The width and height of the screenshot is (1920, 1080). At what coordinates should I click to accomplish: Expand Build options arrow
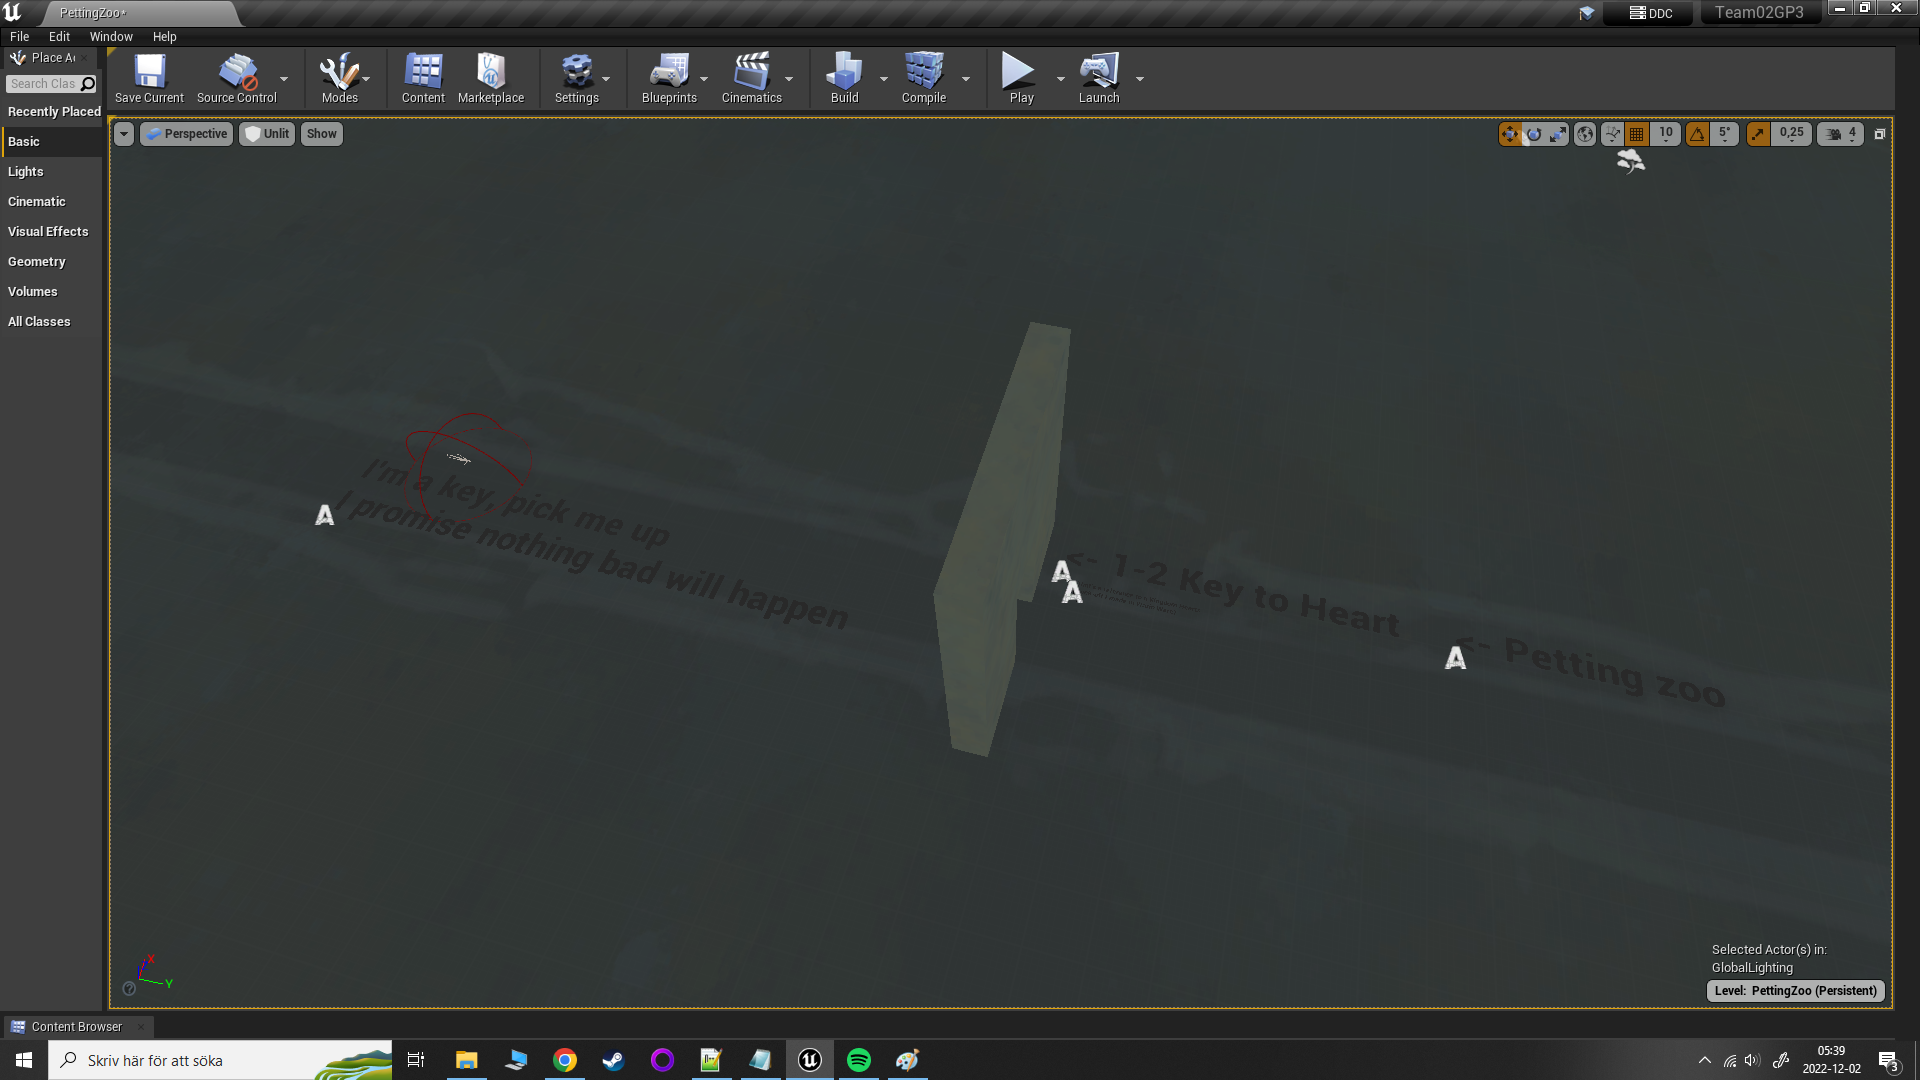(x=884, y=79)
